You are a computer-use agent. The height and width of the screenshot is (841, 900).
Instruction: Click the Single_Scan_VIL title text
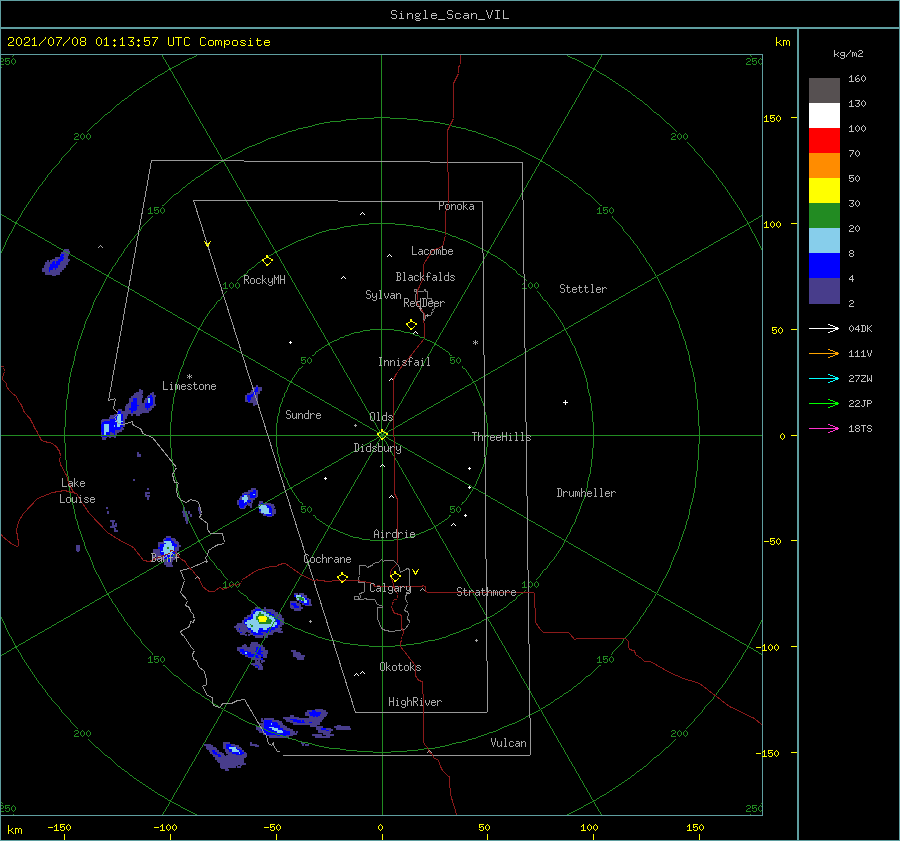pyautogui.click(x=449, y=15)
